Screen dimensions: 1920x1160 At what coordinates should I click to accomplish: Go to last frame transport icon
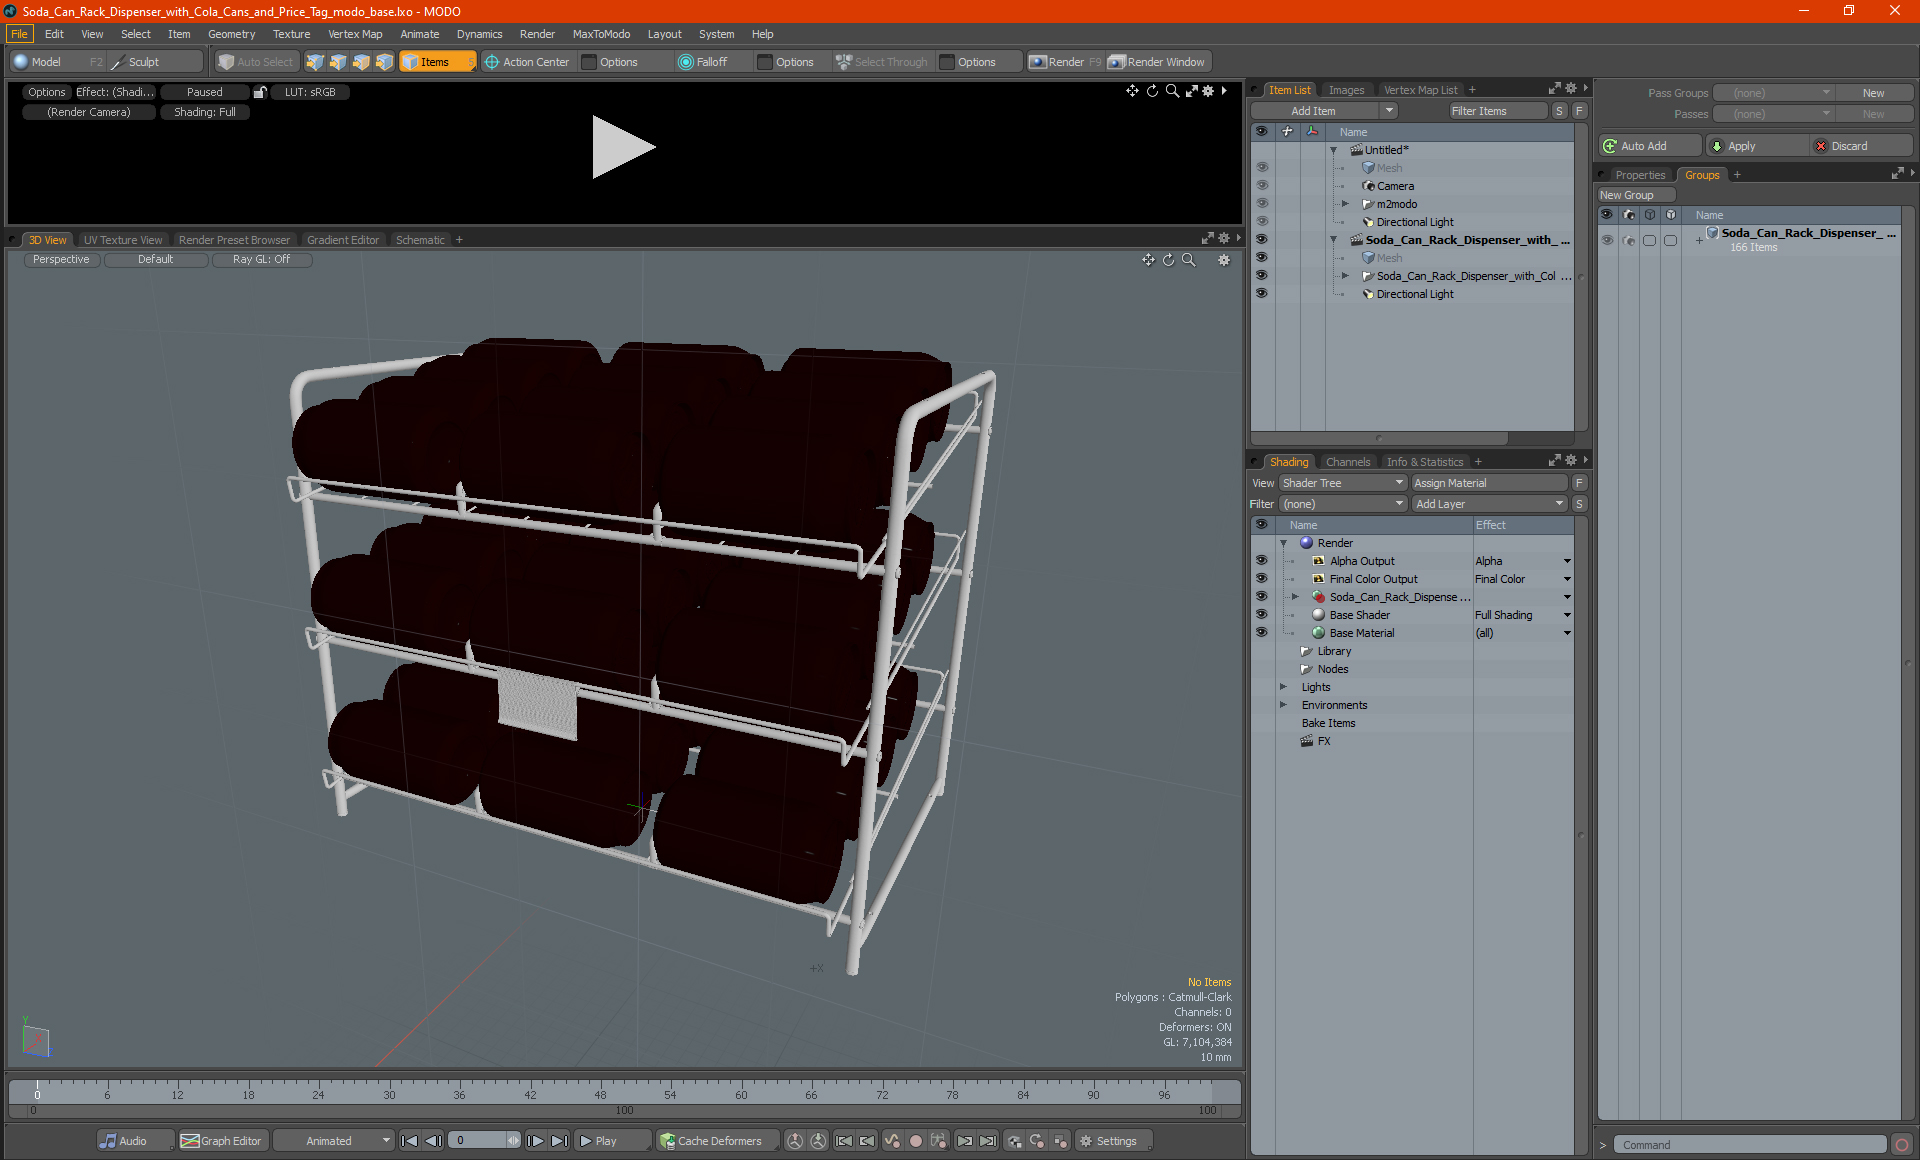point(560,1141)
